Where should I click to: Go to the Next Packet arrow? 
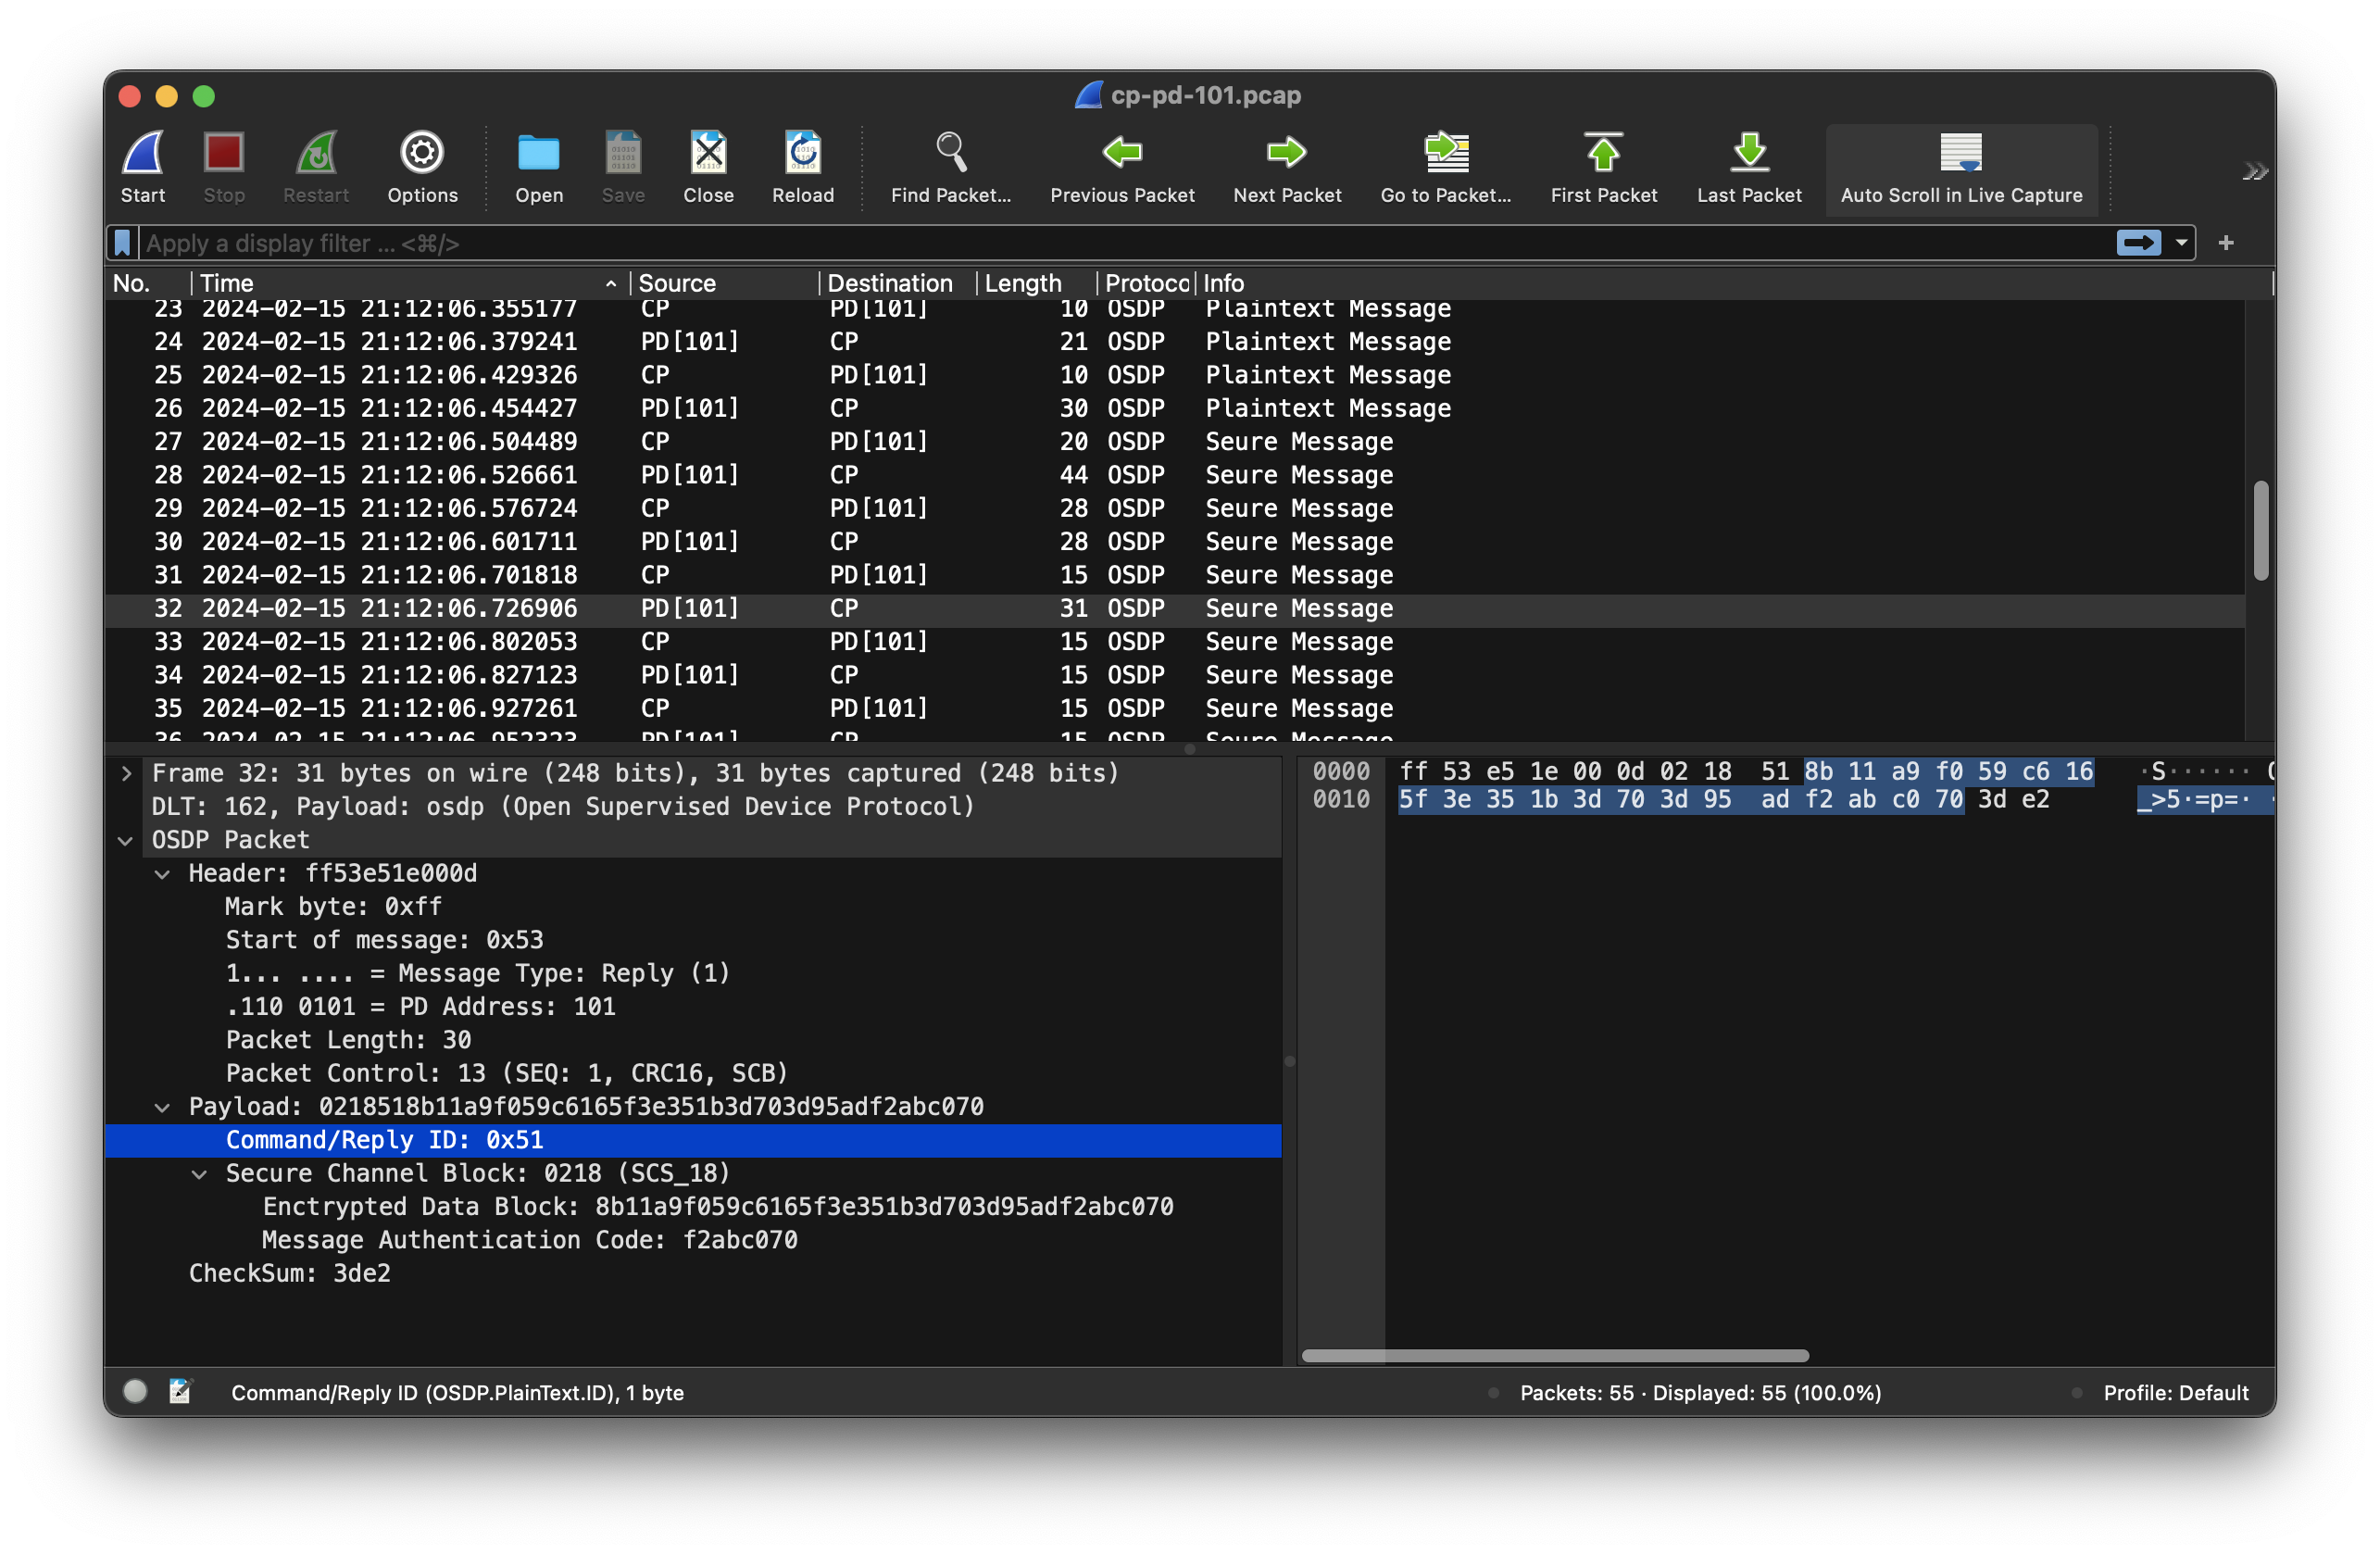pos(1286,154)
